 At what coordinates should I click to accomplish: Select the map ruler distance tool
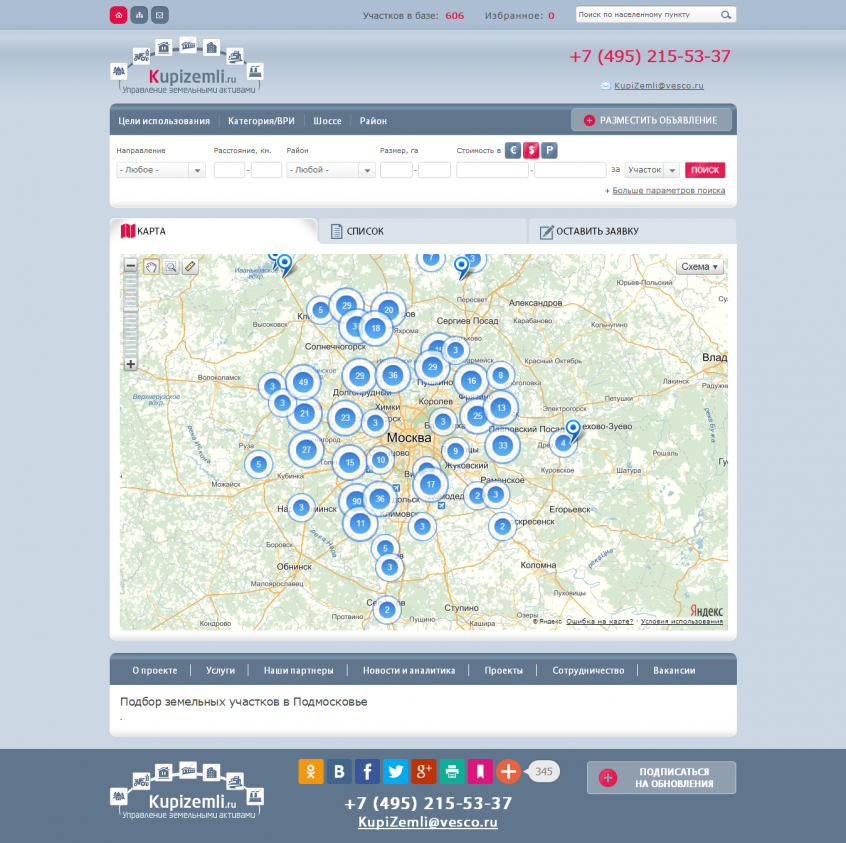click(x=190, y=267)
